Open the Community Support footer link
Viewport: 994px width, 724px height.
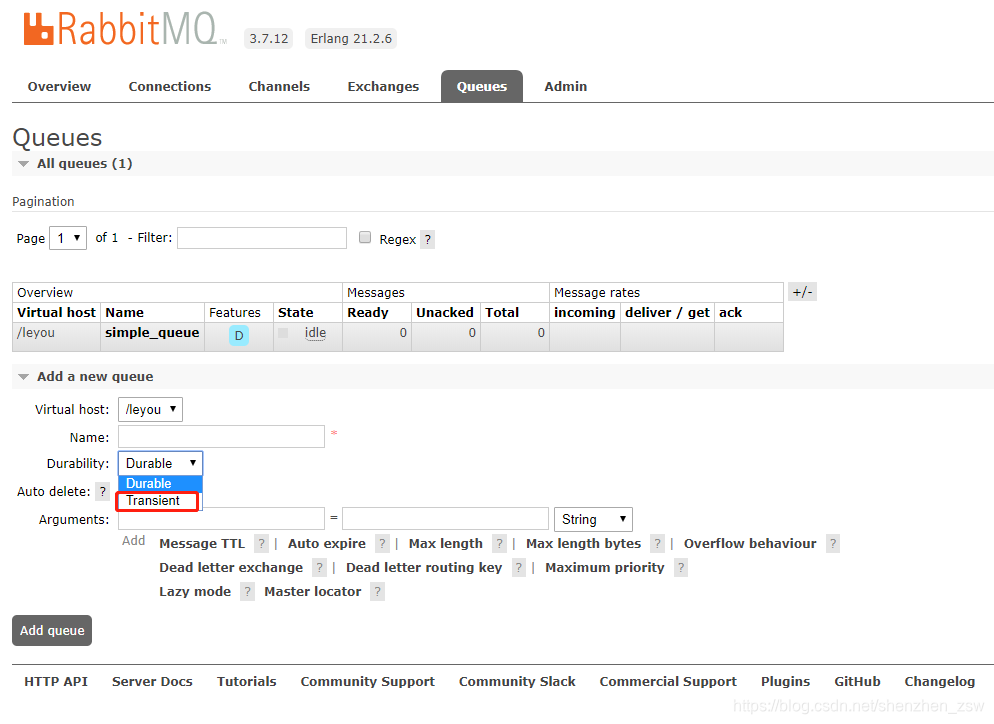(x=368, y=682)
